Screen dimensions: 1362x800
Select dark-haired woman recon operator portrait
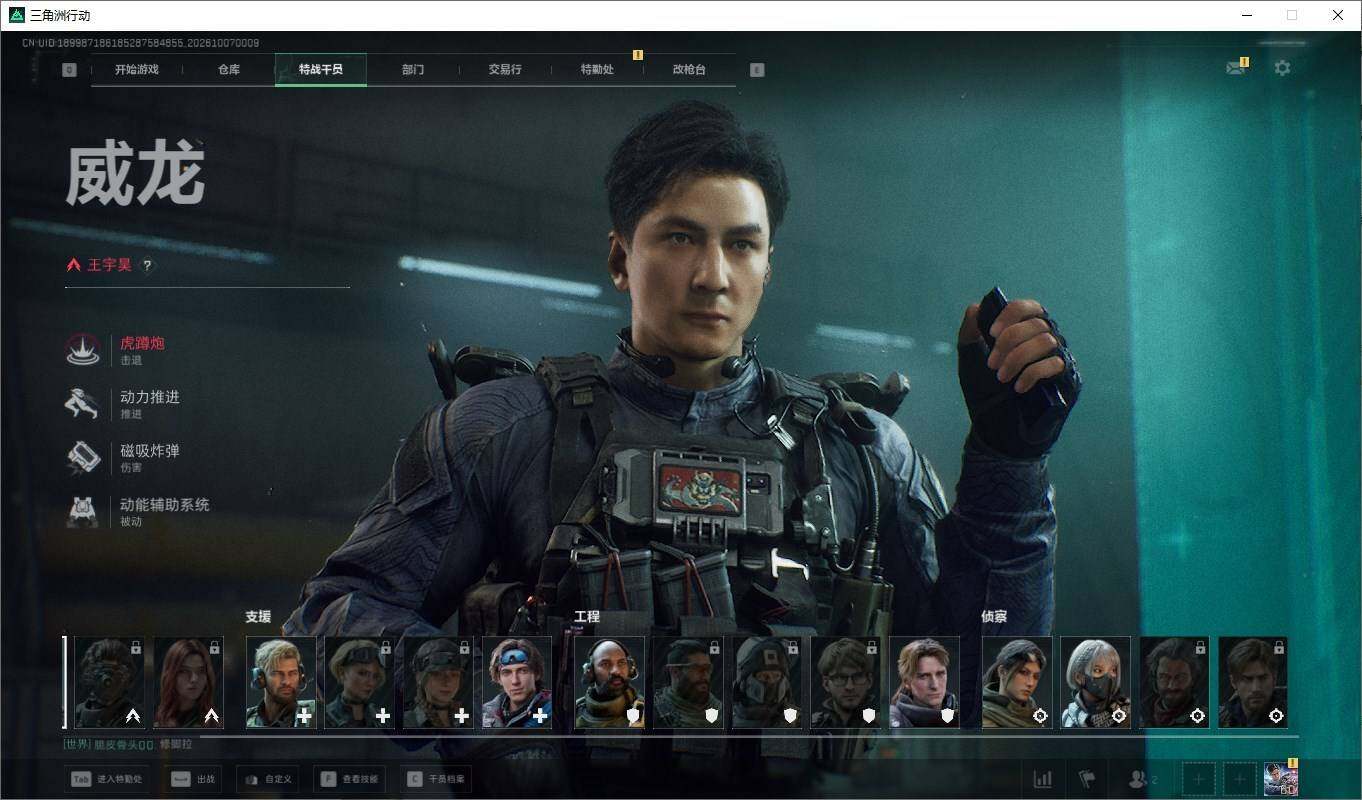point(1017,682)
